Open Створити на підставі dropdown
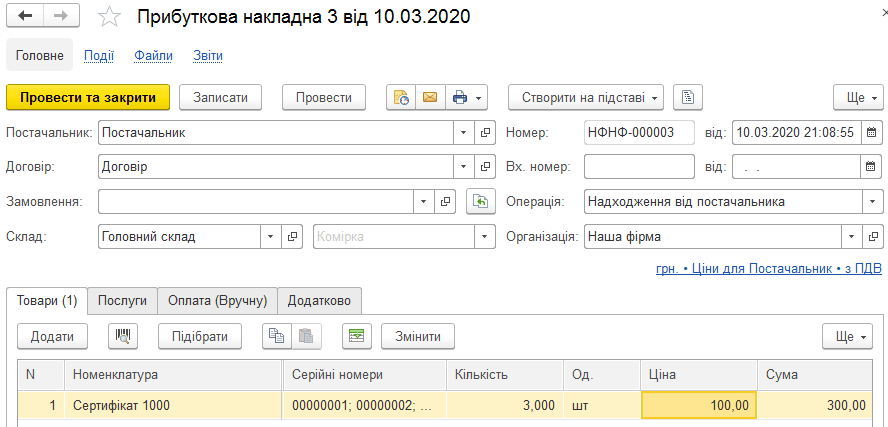 [586, 97]
